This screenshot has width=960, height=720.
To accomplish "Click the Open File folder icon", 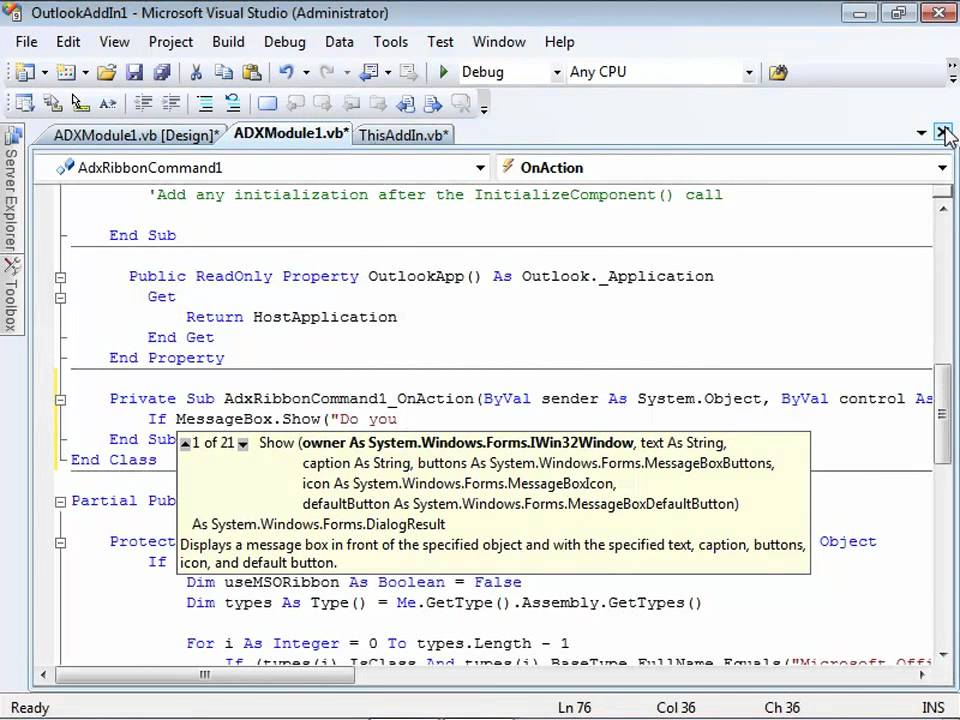I will coord(107,72).
